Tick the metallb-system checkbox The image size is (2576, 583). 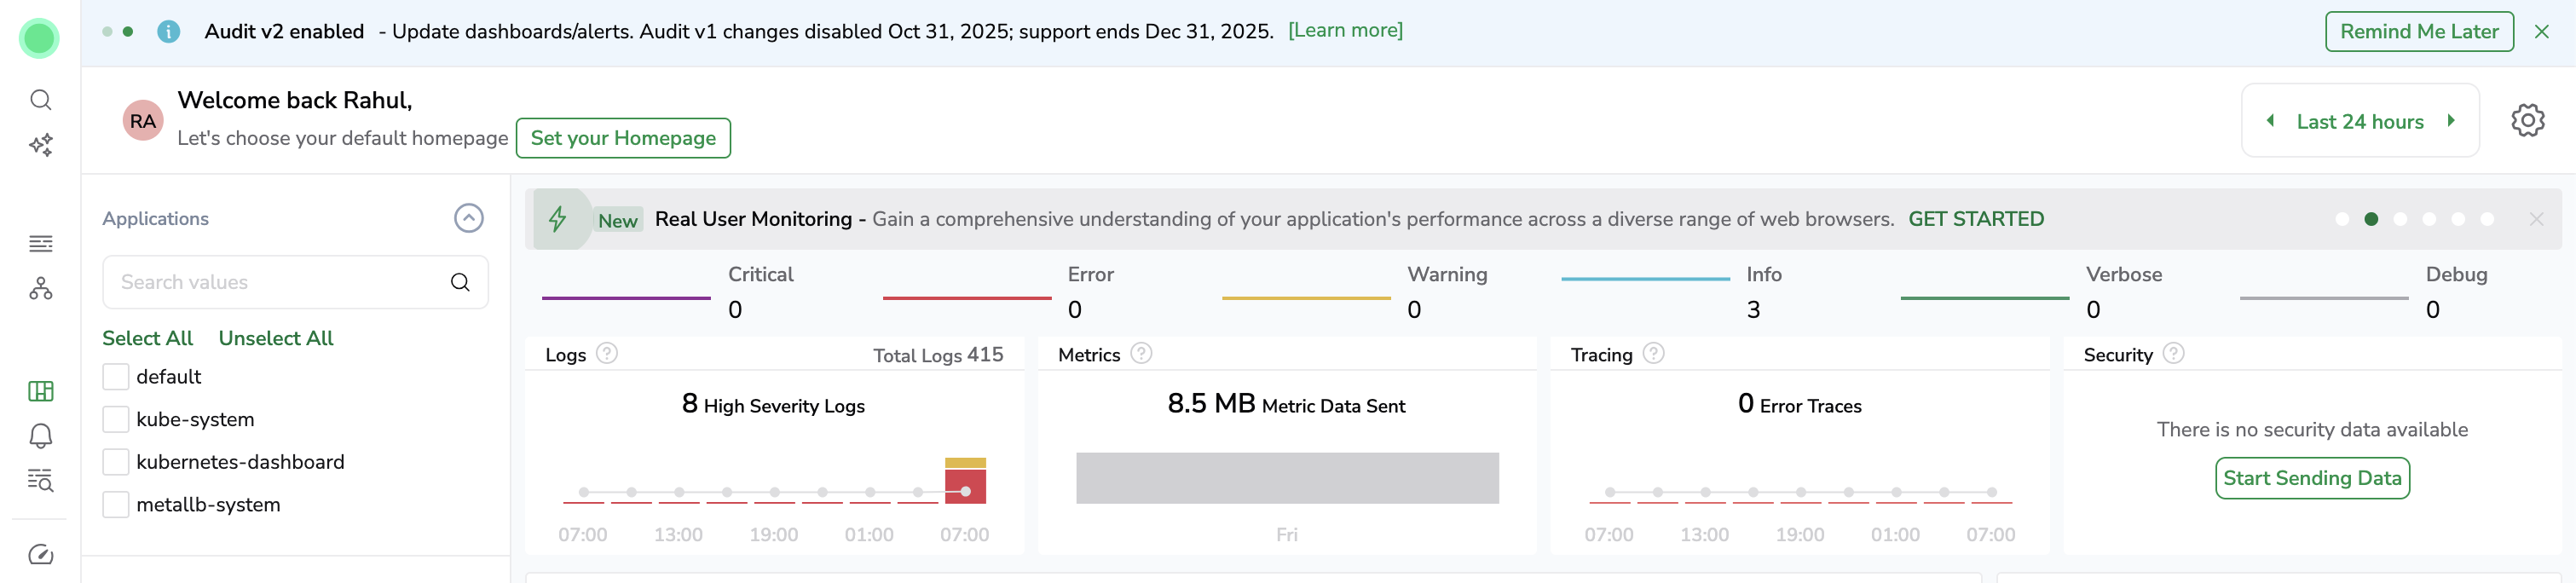pos(116,505)
